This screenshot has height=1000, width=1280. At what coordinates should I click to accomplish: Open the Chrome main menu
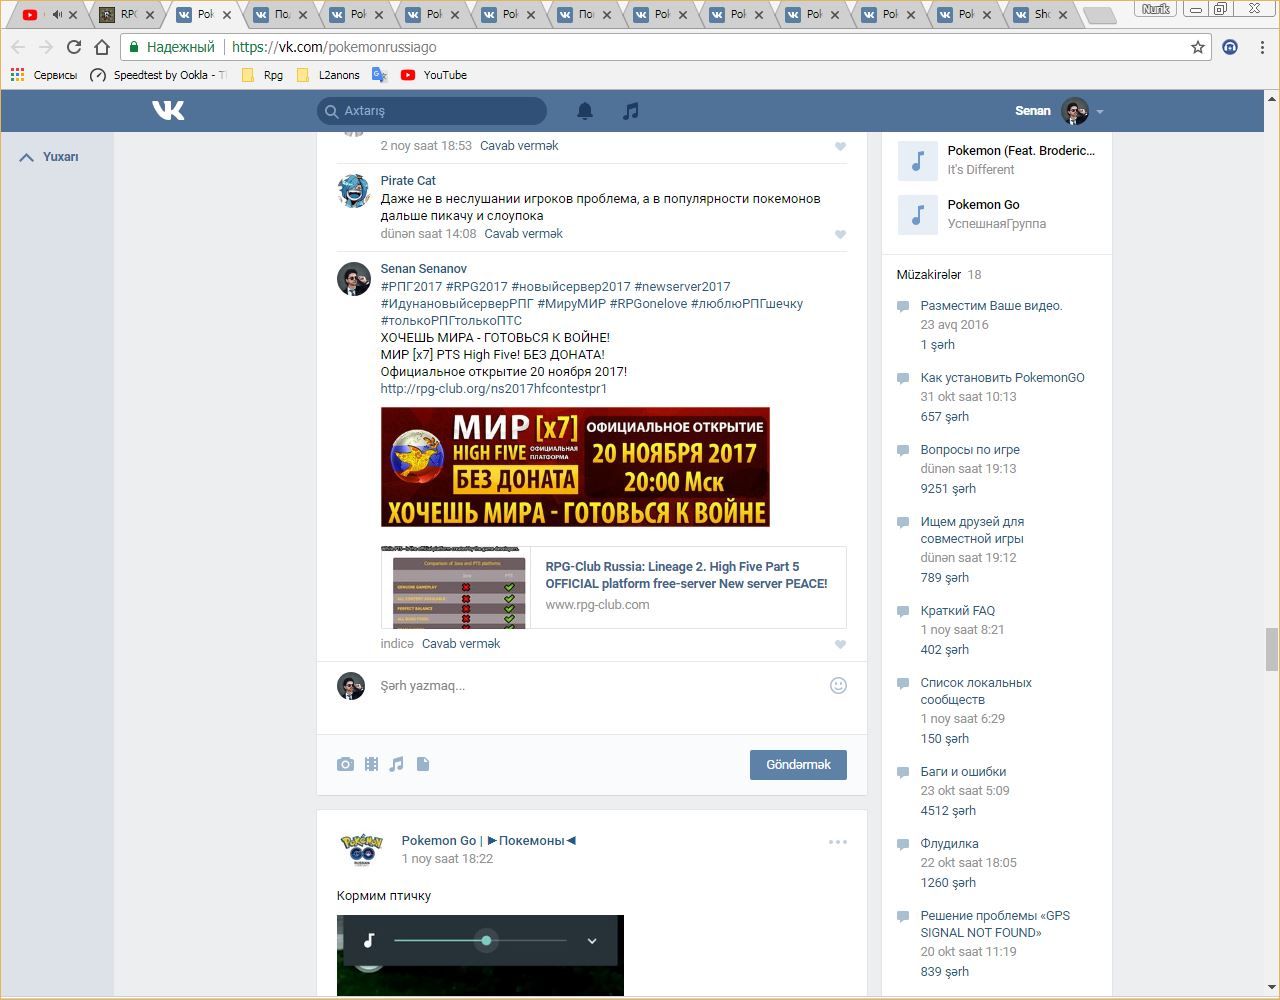click(1263, 47)
